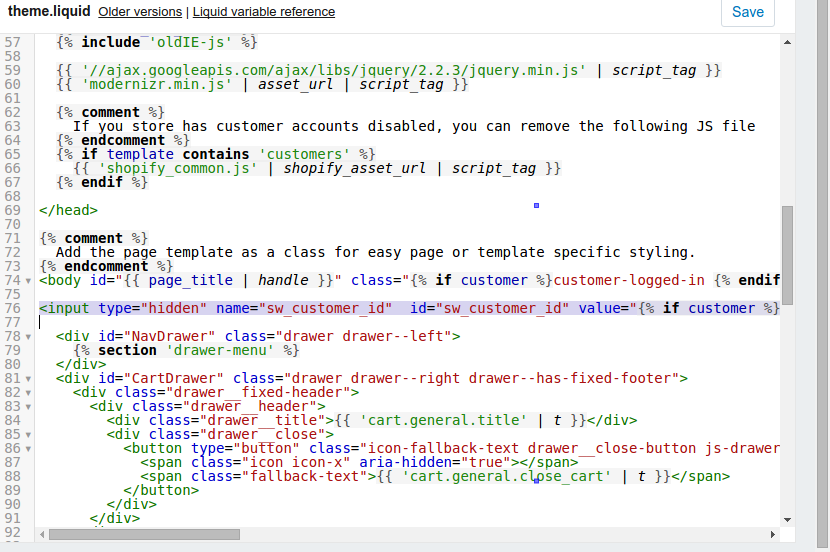Viewport: 830px width, 552px height.
Task: Click the comment text on line 72
Action: [375, 252]
